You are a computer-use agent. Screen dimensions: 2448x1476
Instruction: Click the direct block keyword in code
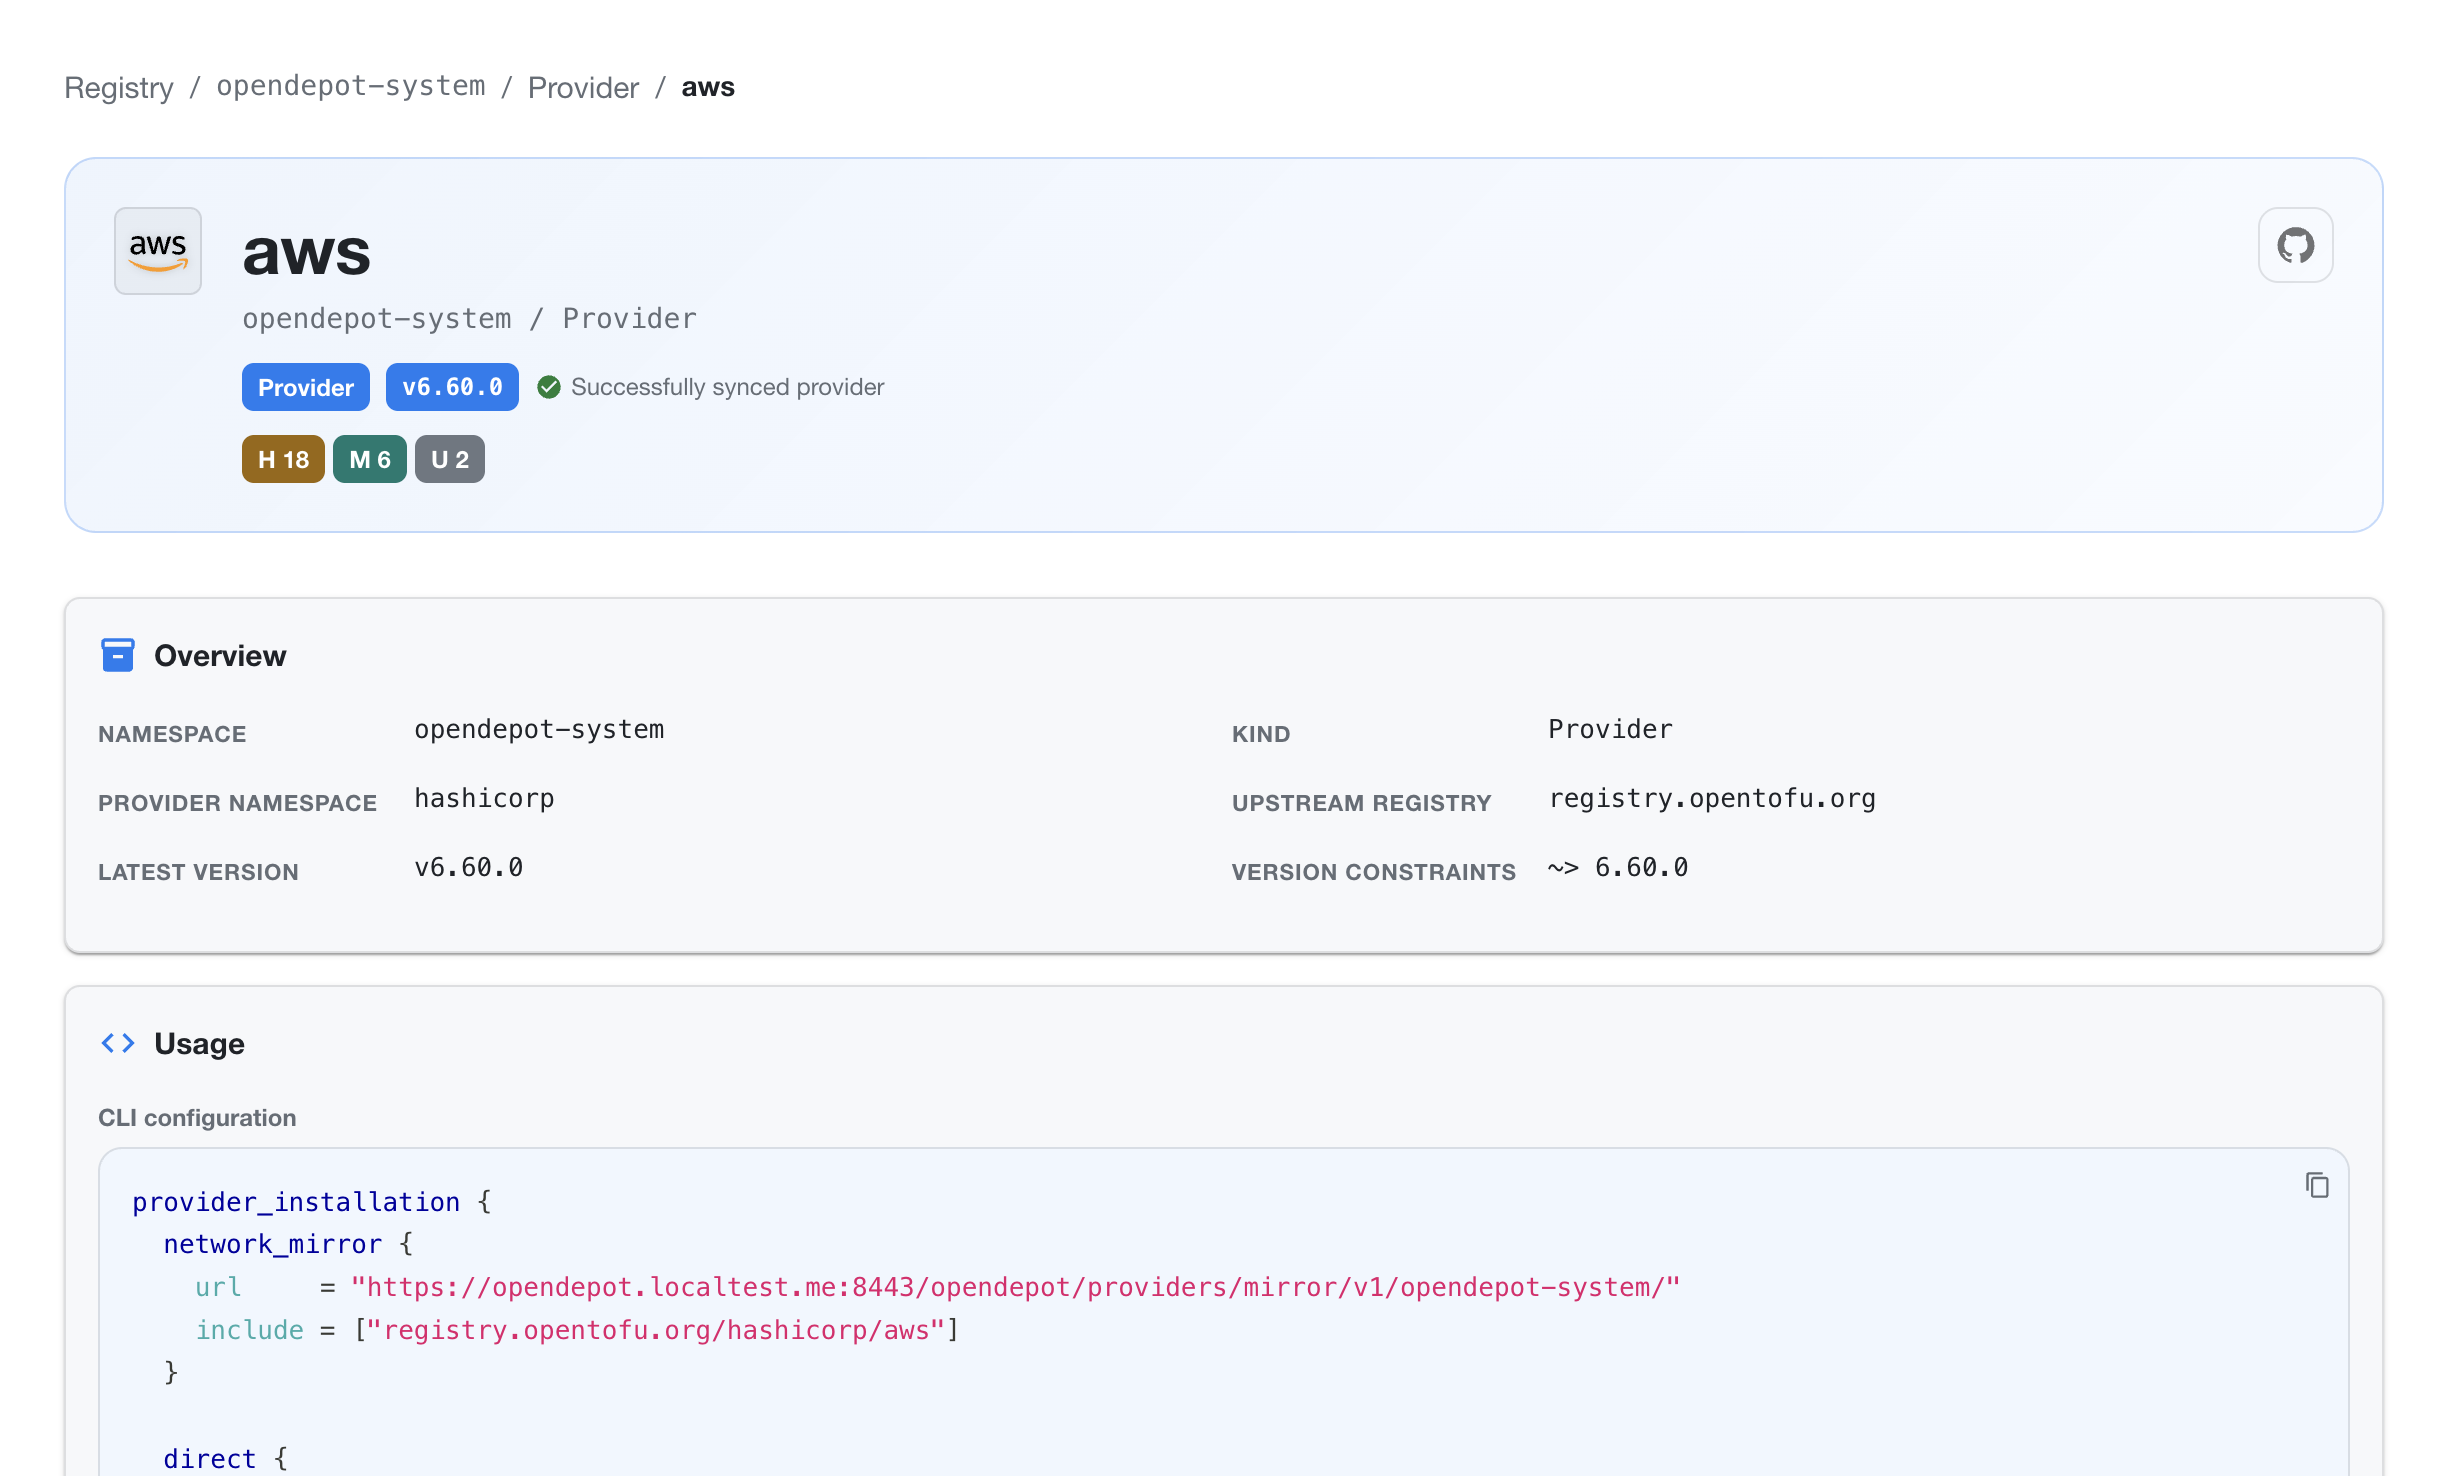[x=210, y=1459]
